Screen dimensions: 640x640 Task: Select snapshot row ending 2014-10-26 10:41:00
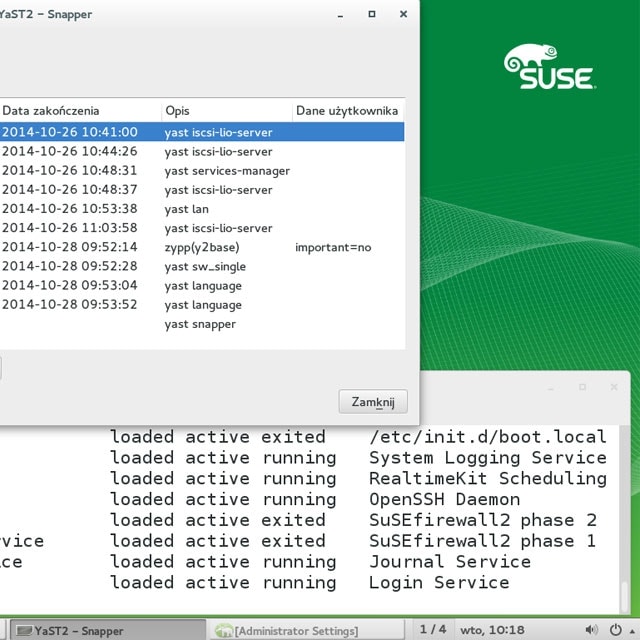pyautogui.click(x=202, y=132)
